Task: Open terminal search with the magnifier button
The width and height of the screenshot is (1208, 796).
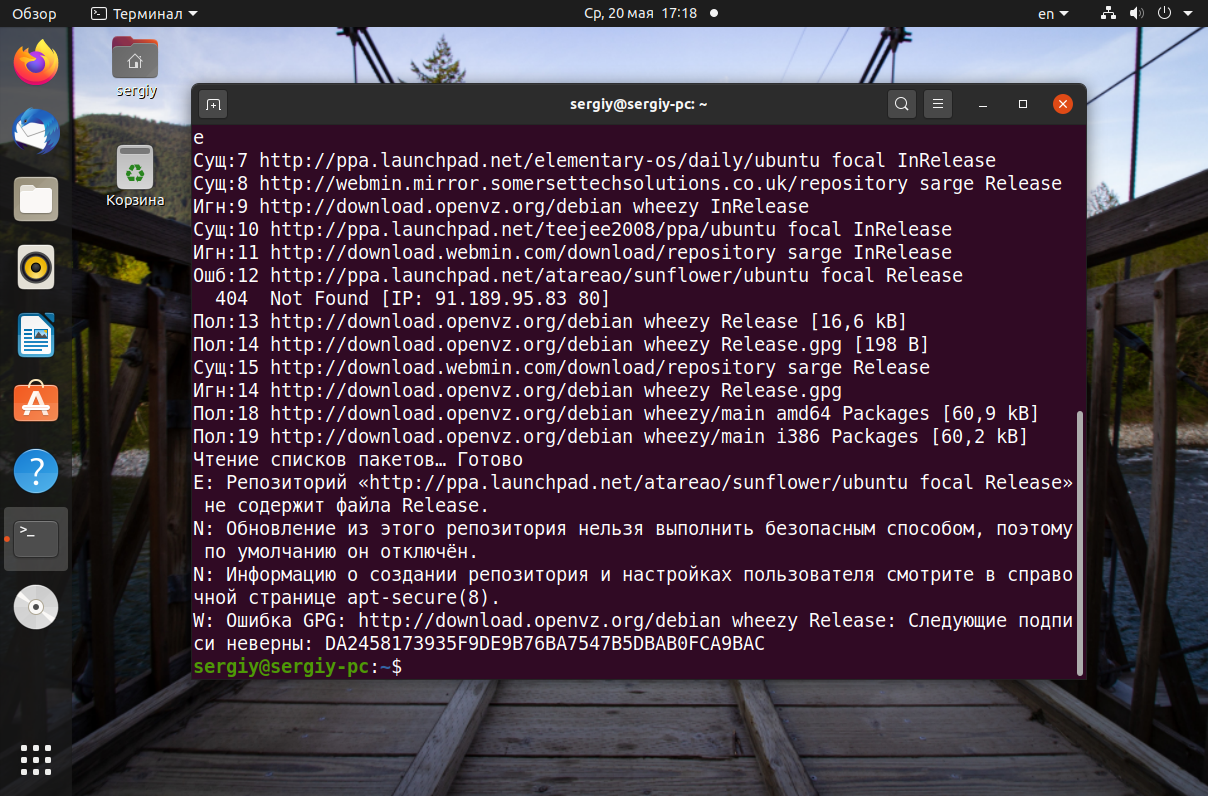Action: (x=902, y=104)
